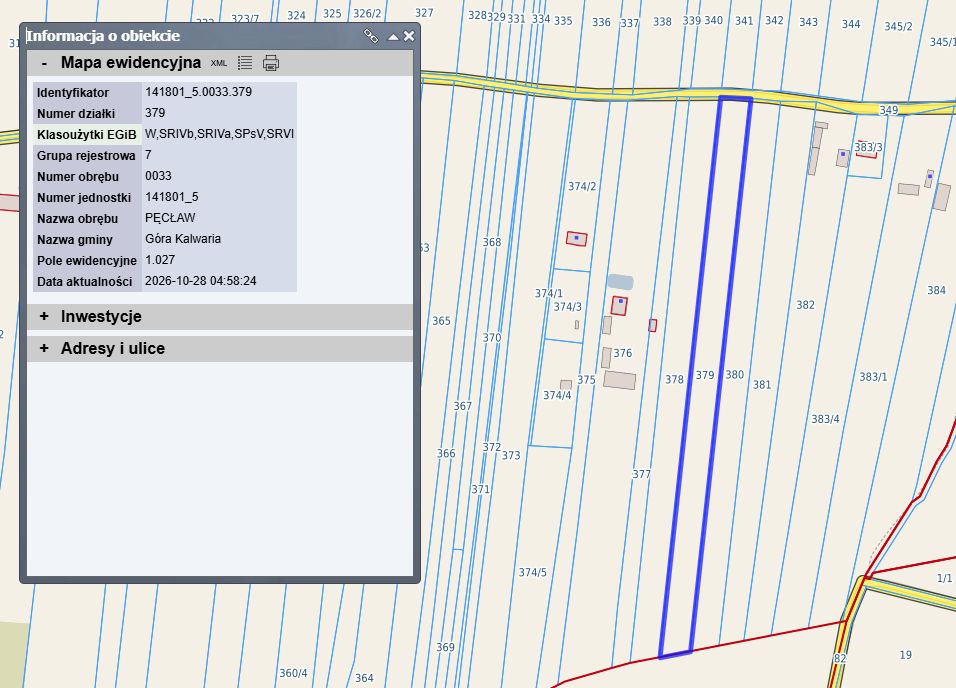Click the Pole ewidencyjne value 1.027
The image size is (956, 688).
click(160, 260)
